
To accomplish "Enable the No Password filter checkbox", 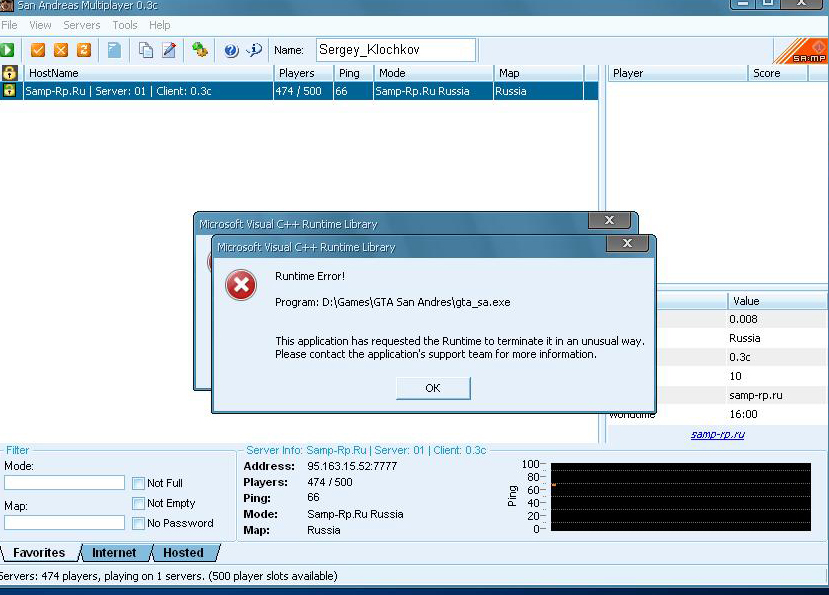I will tap(138, 524).
